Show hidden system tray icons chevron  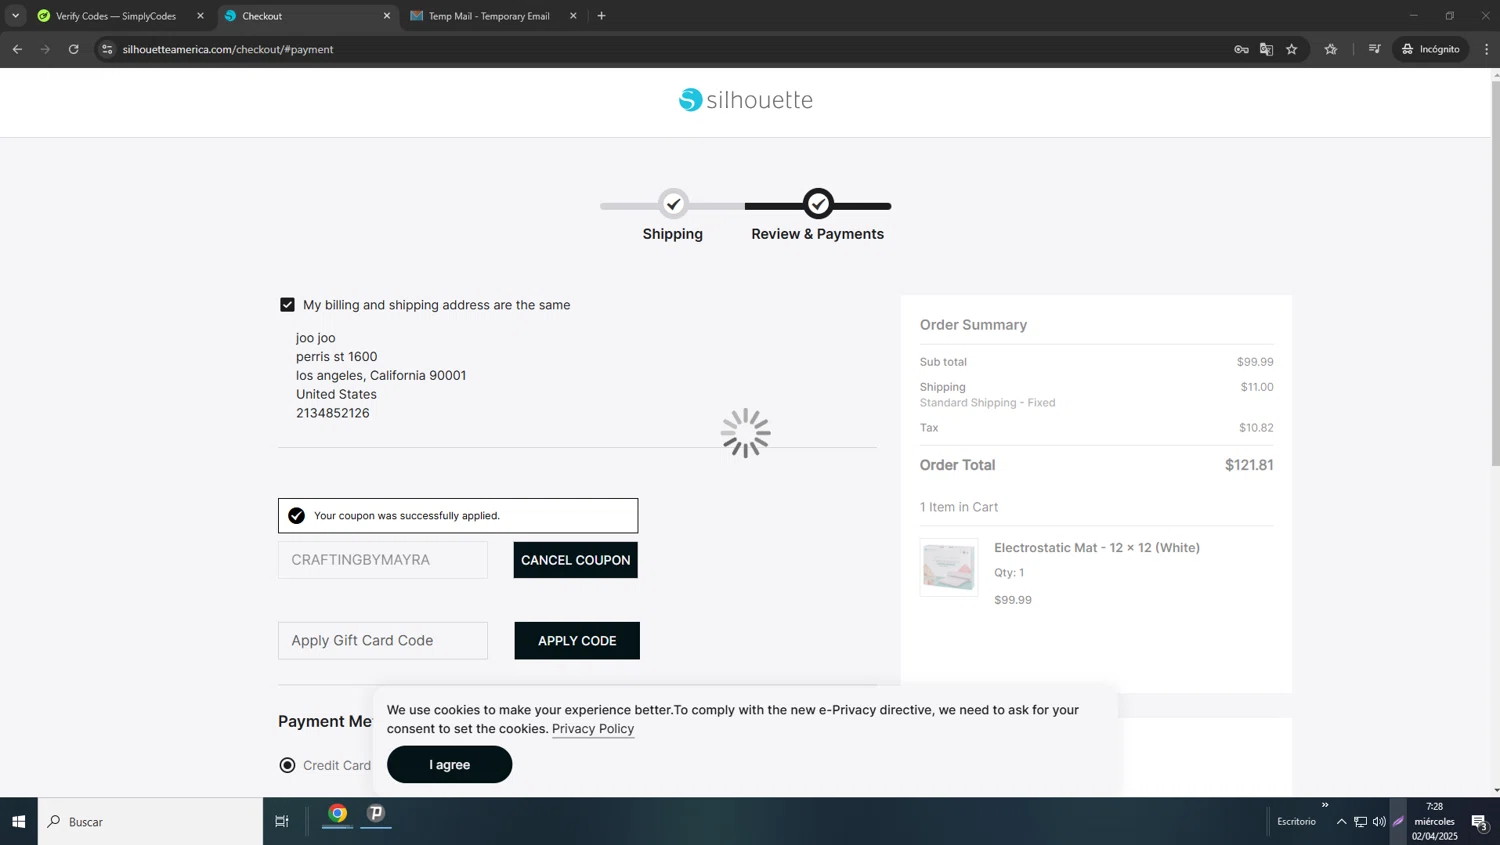tap(1341, 822)
